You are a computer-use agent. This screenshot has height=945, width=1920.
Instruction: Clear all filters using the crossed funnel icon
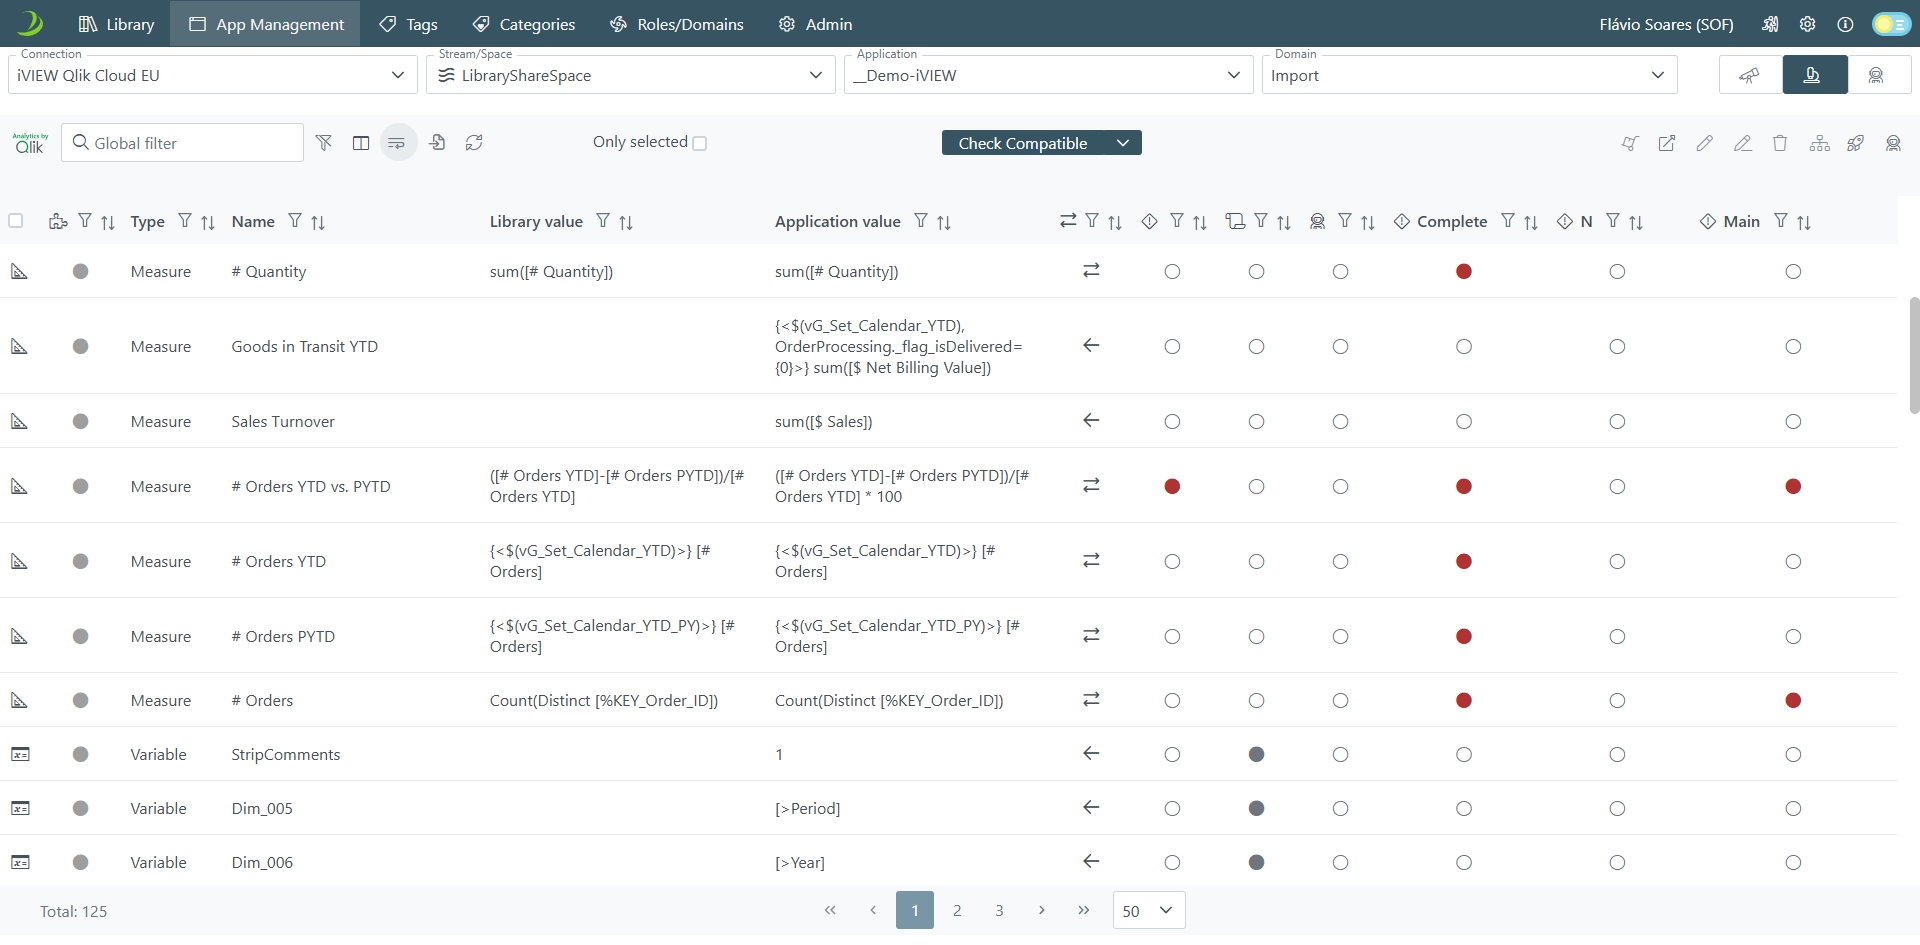[x=324, y=143]
